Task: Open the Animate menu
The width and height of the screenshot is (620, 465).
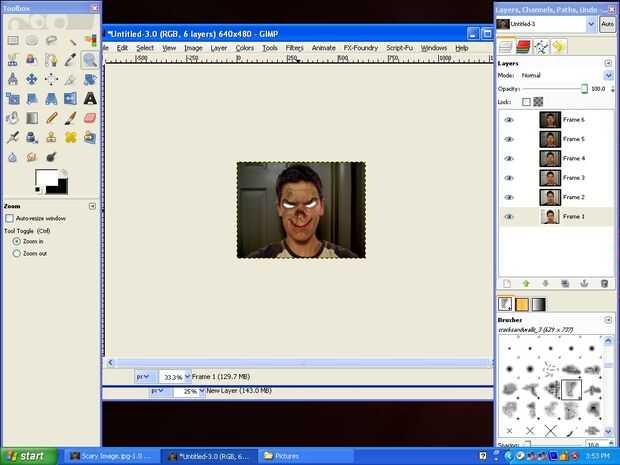Action: click(323, 48)
